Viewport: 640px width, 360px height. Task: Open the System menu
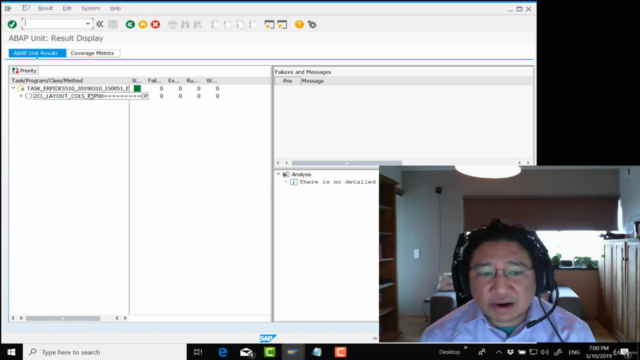click(x=90, y=8)
